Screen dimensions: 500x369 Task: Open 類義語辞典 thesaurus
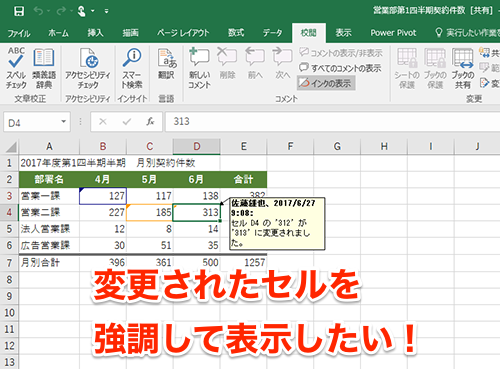point(44,68)
